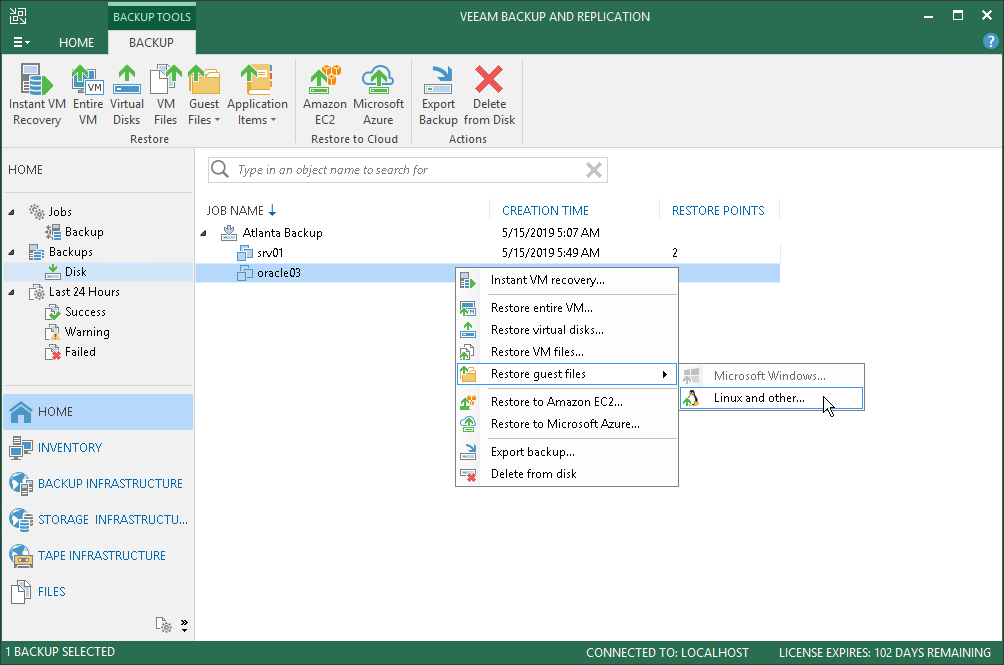Clear the search box with X
This screenshot has height=665, width=1004.
[x=594, y=170]
